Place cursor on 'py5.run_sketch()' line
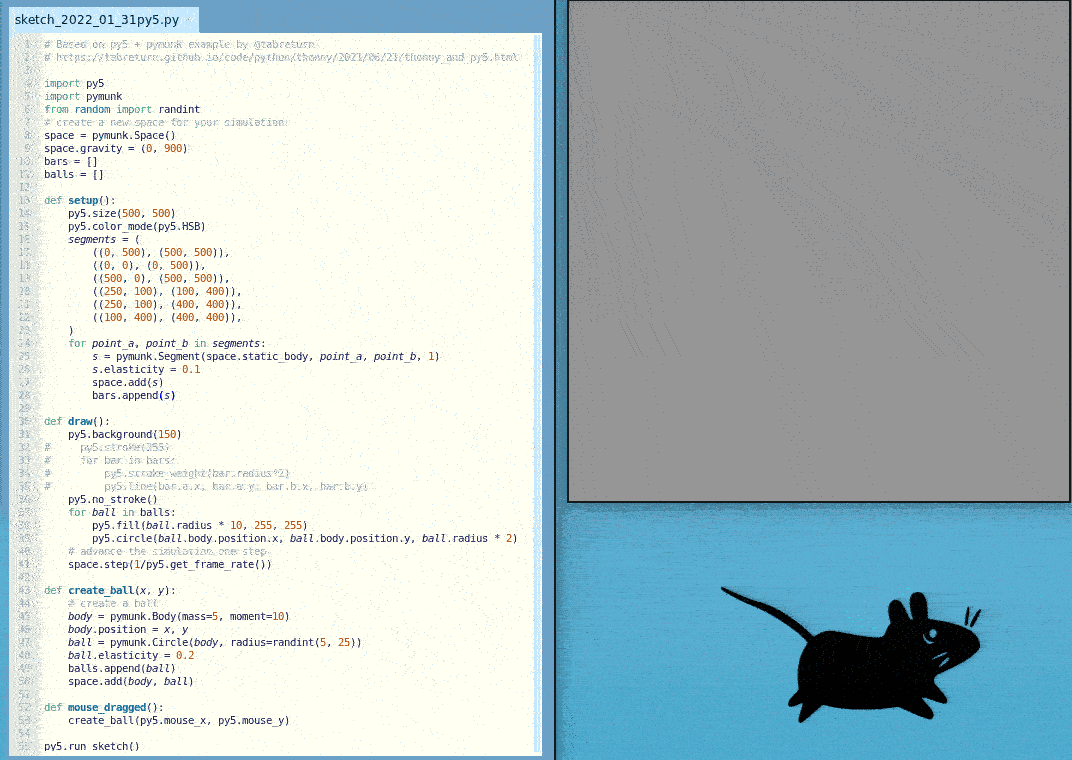This screenshot has height=760, width=1072. point(92,746)
